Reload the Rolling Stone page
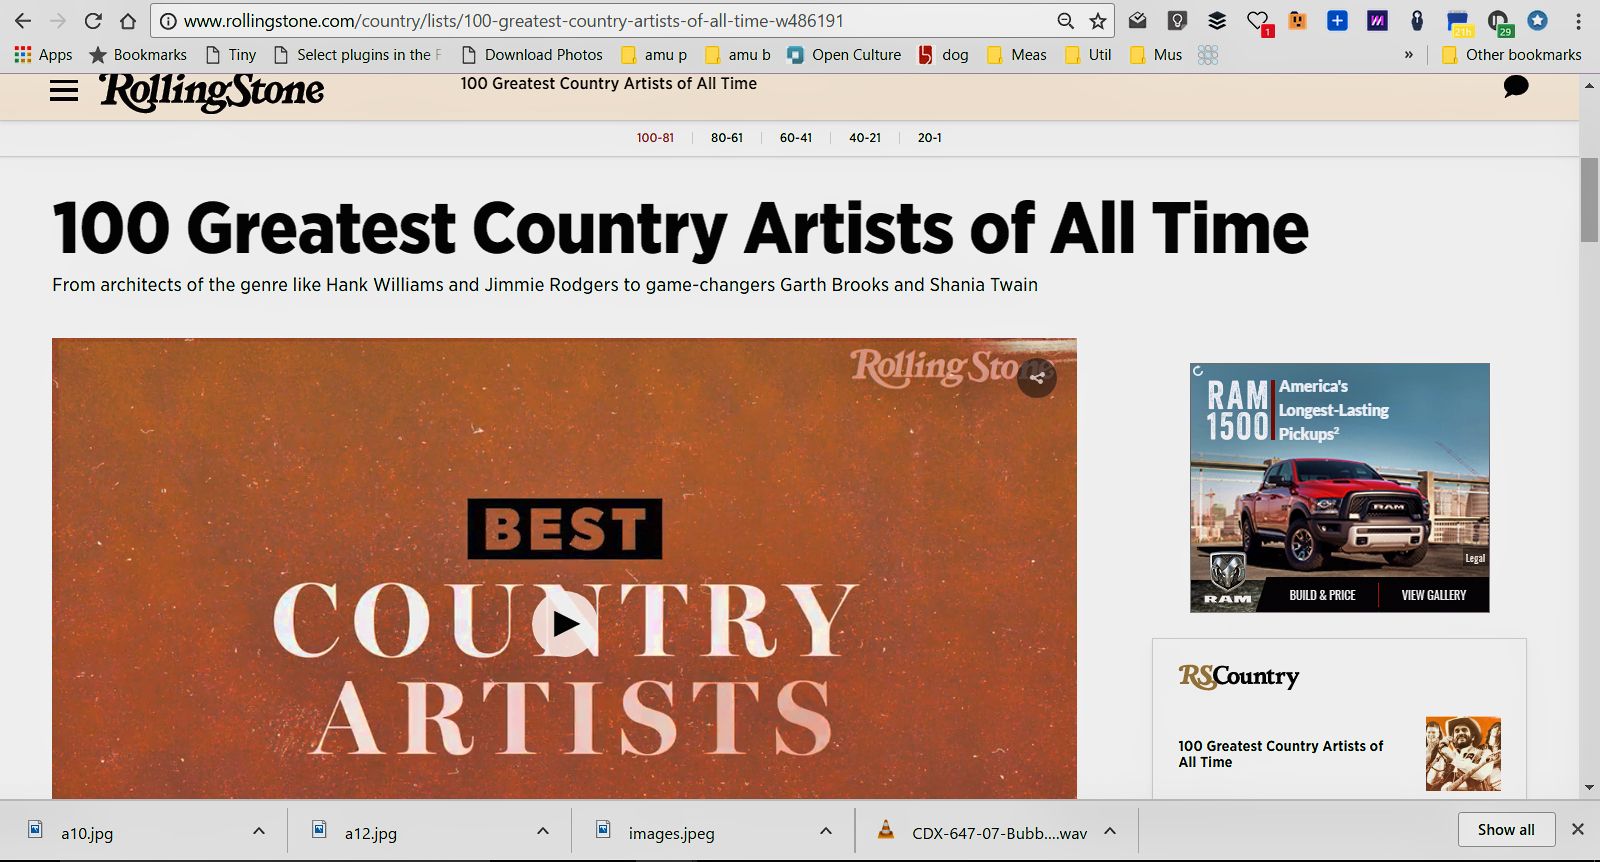 point(93,21)
